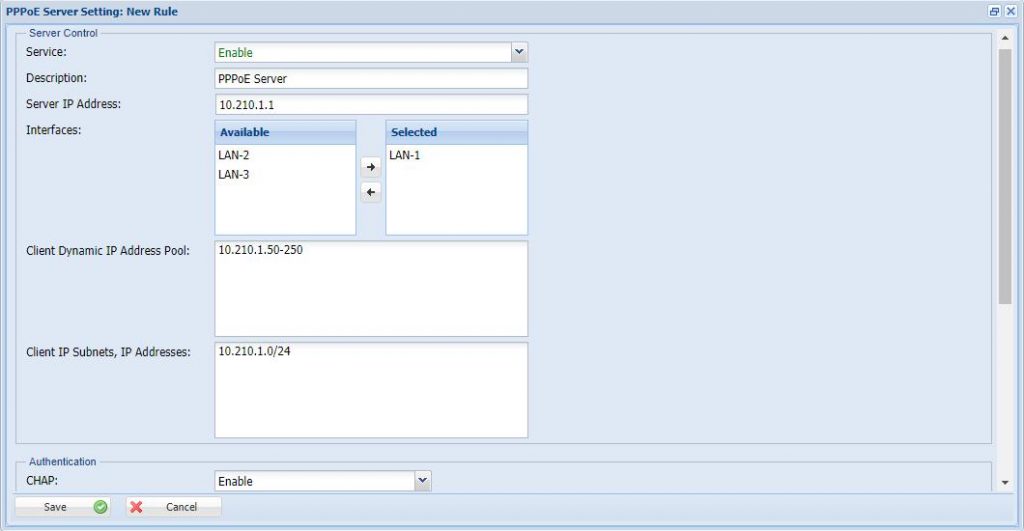Image resolution: width=1024 pixels, height=531 pixels.
Task: Click the Selected column header
Action: coord(456,132)
